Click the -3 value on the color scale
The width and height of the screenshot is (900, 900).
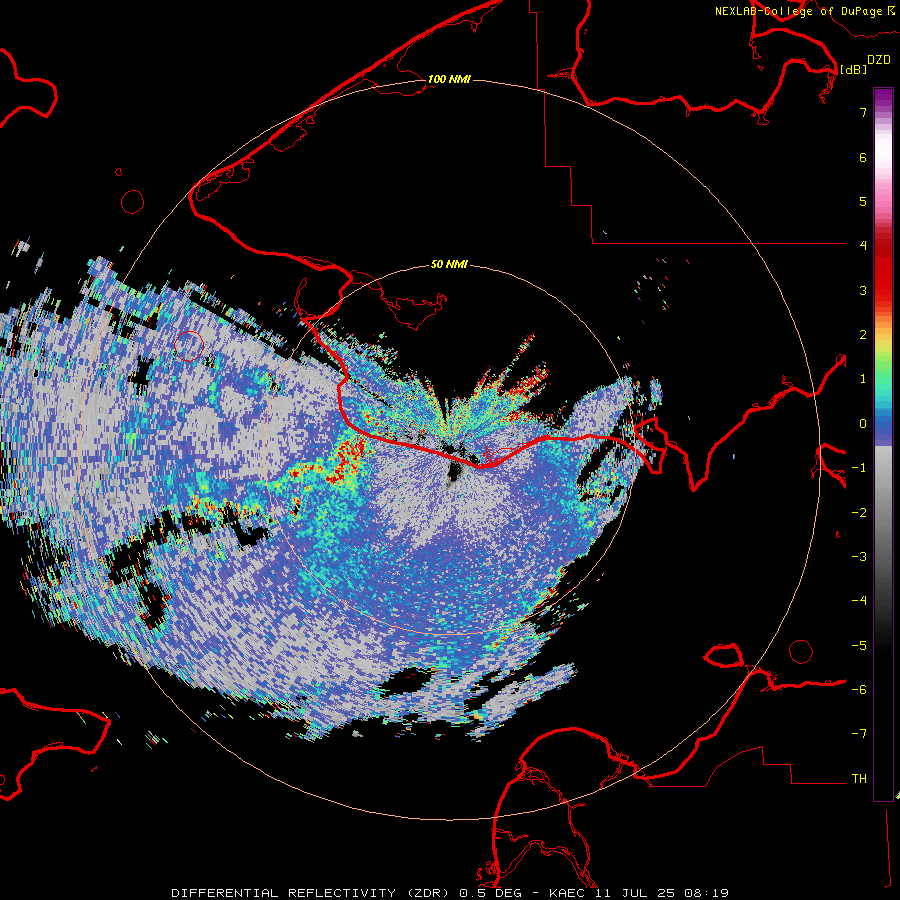click(859, 557)
